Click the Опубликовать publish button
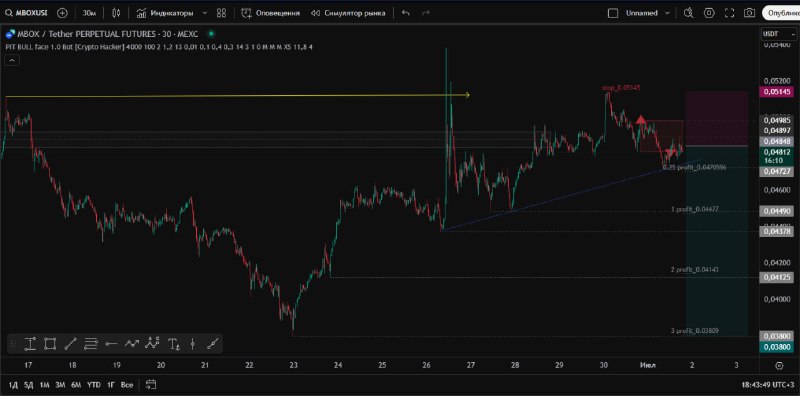Viewport: 800px width, 396px height. pos(781,13)
